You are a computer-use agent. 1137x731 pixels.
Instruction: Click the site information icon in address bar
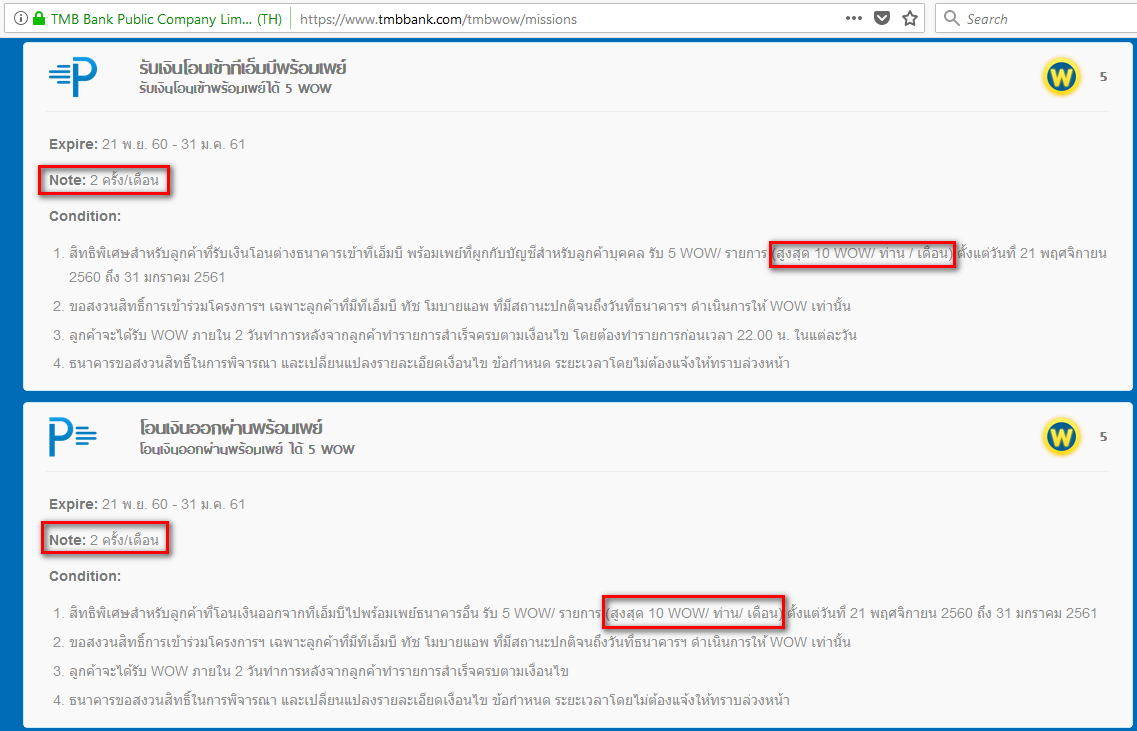tap(21, 19)
